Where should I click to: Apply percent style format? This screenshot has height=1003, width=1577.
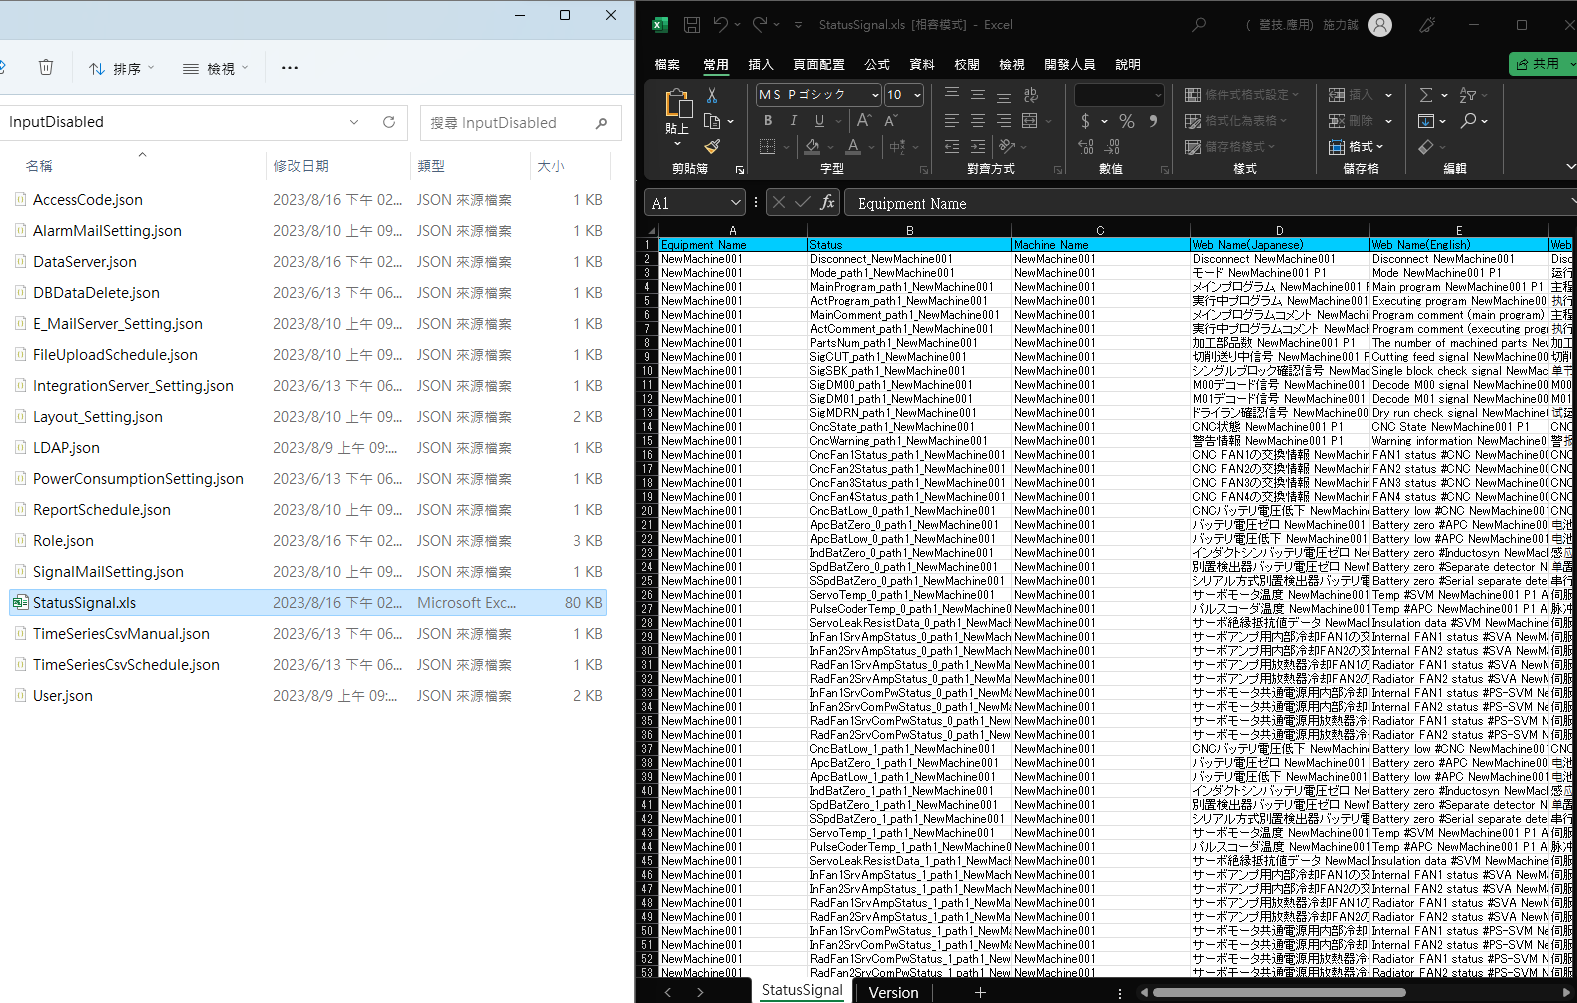click(x=1127, y=121)
